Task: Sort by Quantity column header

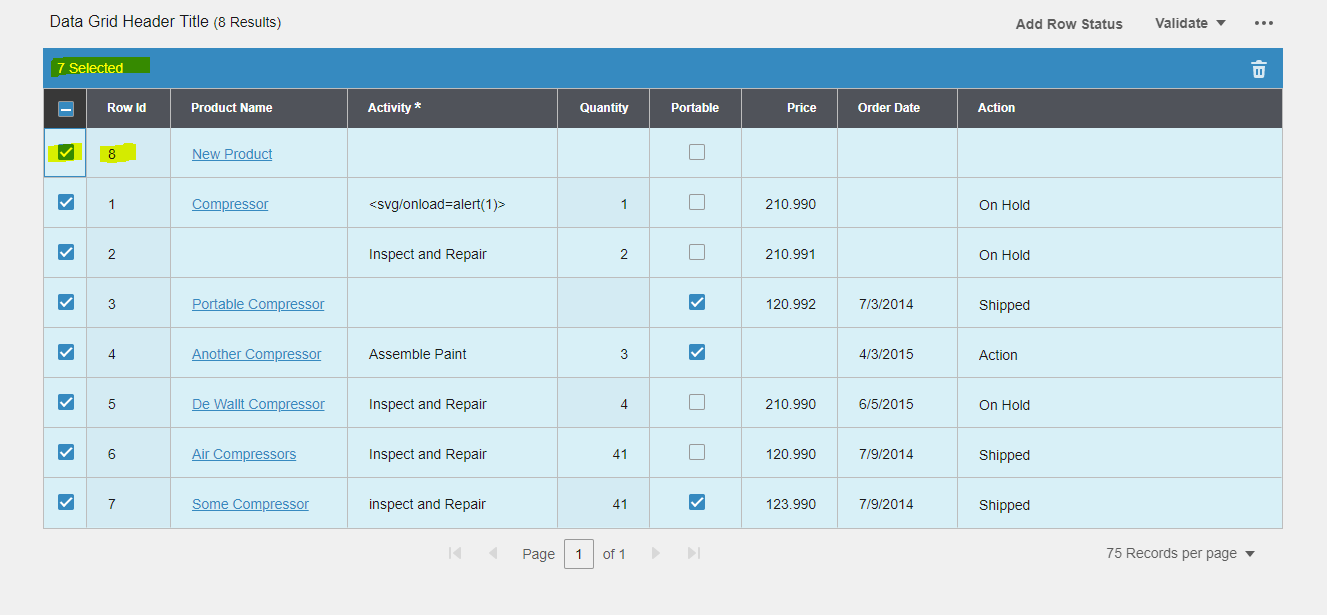Action: [604, 108]
